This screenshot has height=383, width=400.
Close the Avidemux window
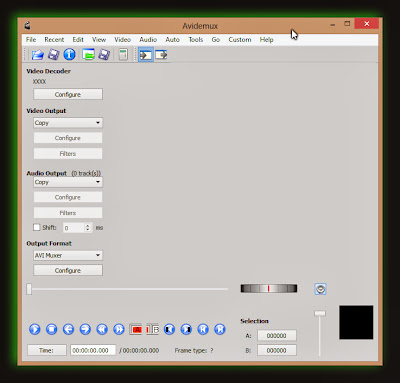pyautogui.click(x=367, y=24)
